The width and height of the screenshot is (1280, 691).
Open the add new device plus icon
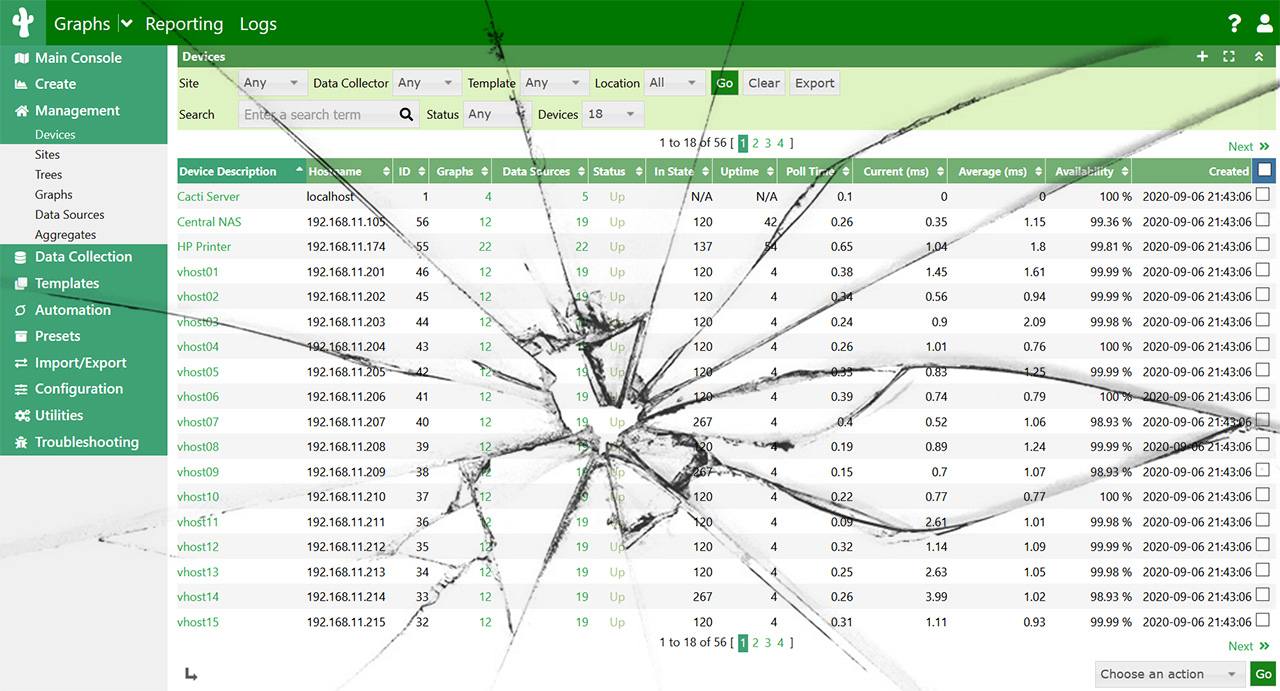[1202, 57]
